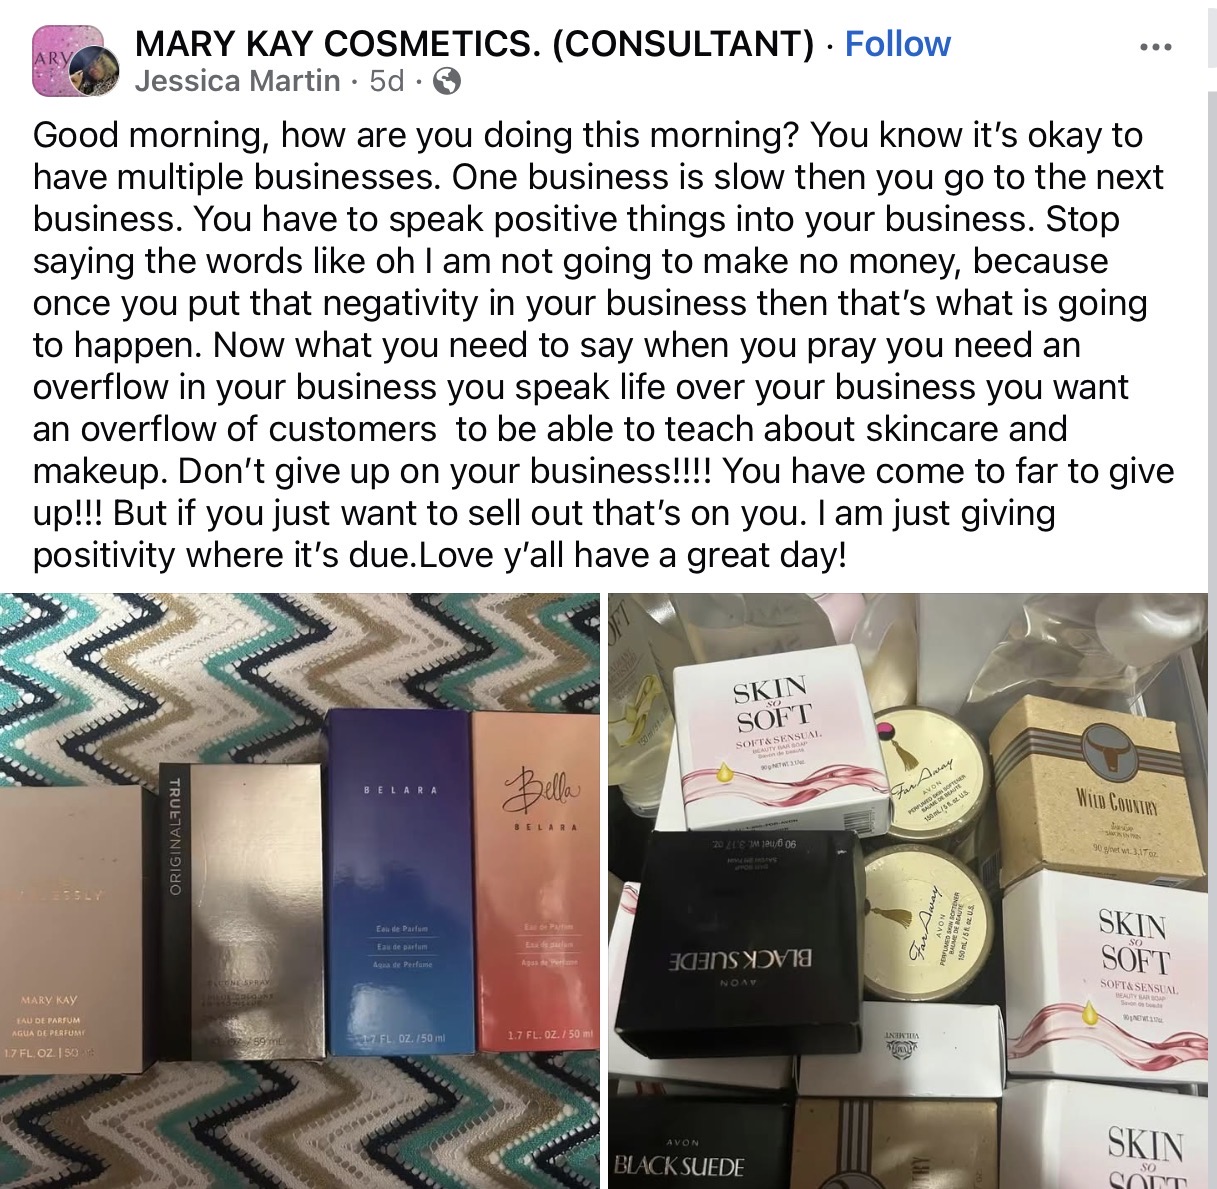Open Jessica Martin's small profile picture
Viewport: 1217px width, 1189px height.
(98, 72)
